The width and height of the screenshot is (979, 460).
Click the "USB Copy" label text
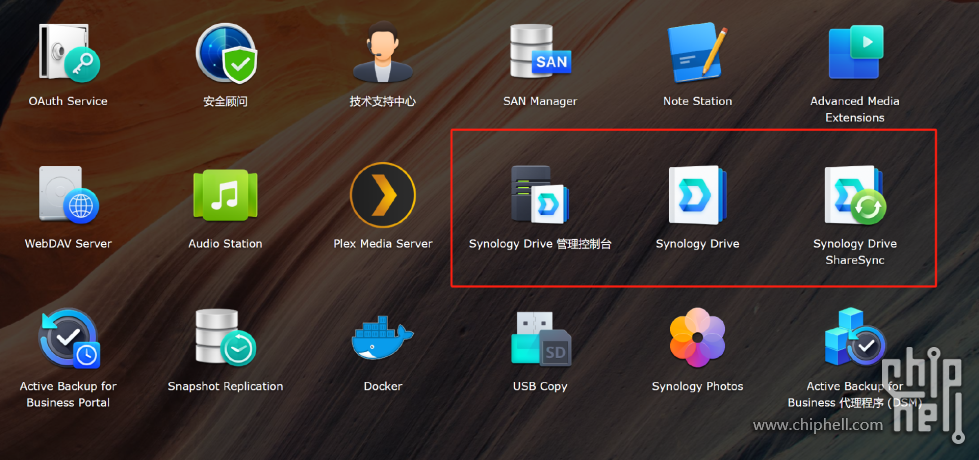(x=540, y=386)
